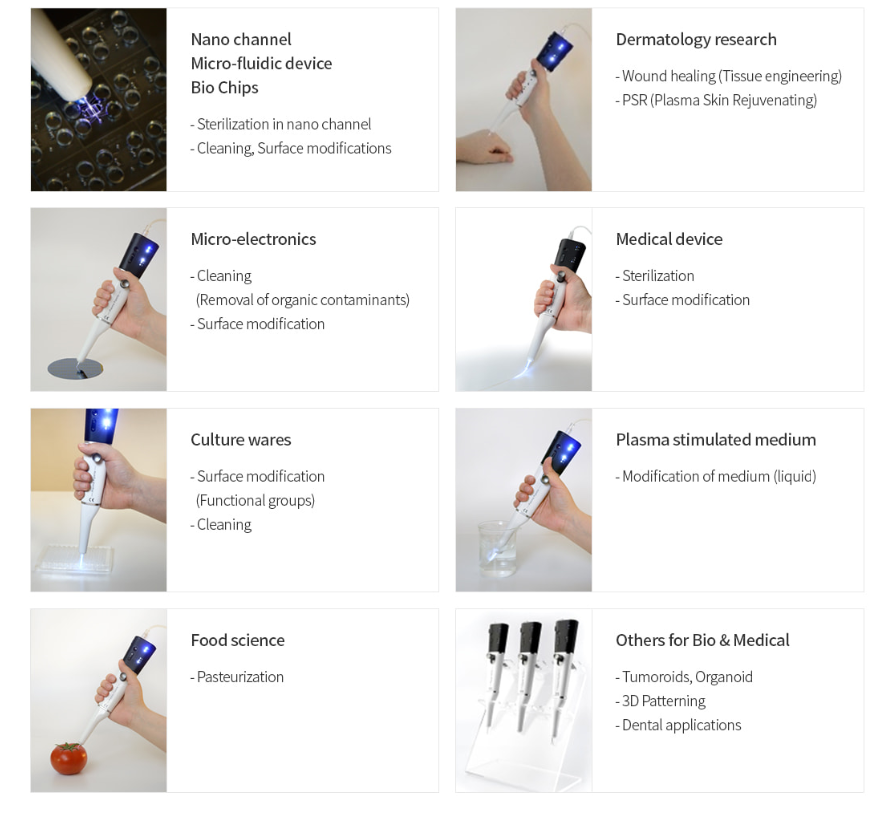
Task: Select Modification of medium (liquid) text
Action: tap(716, 477)
